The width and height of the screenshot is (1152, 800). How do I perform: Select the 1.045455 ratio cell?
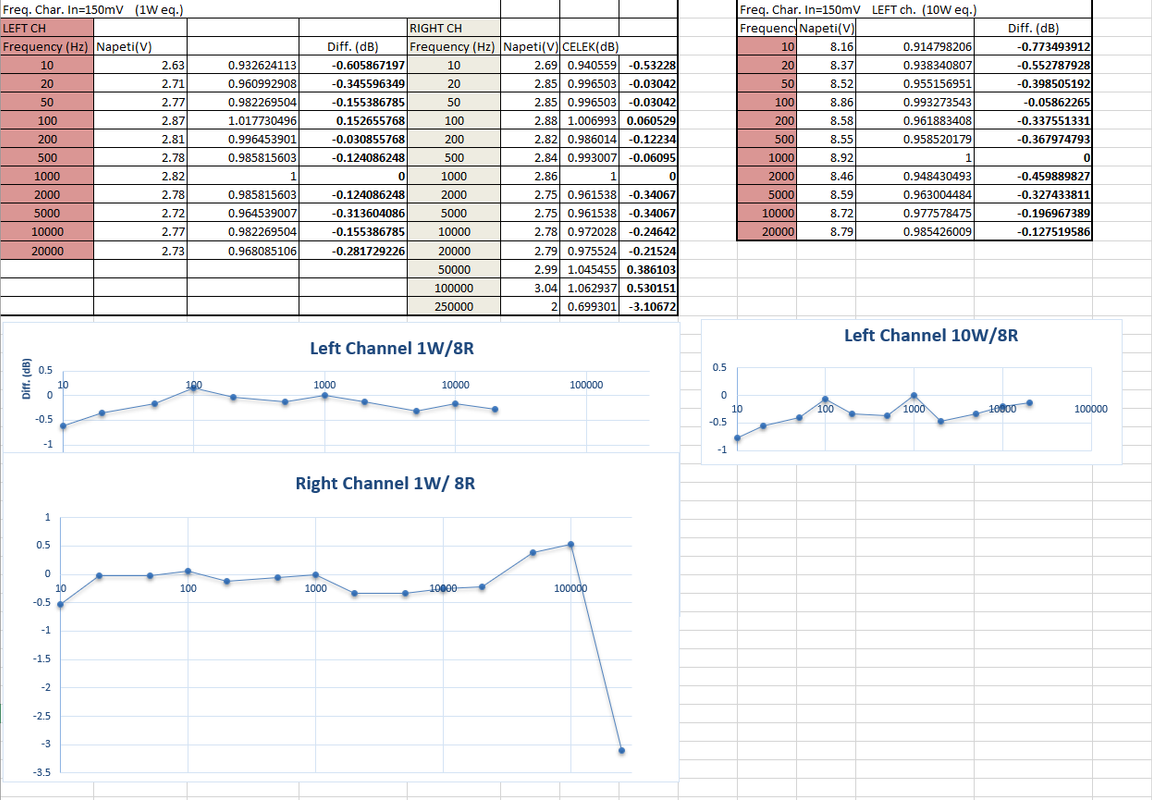coord(589,270)
